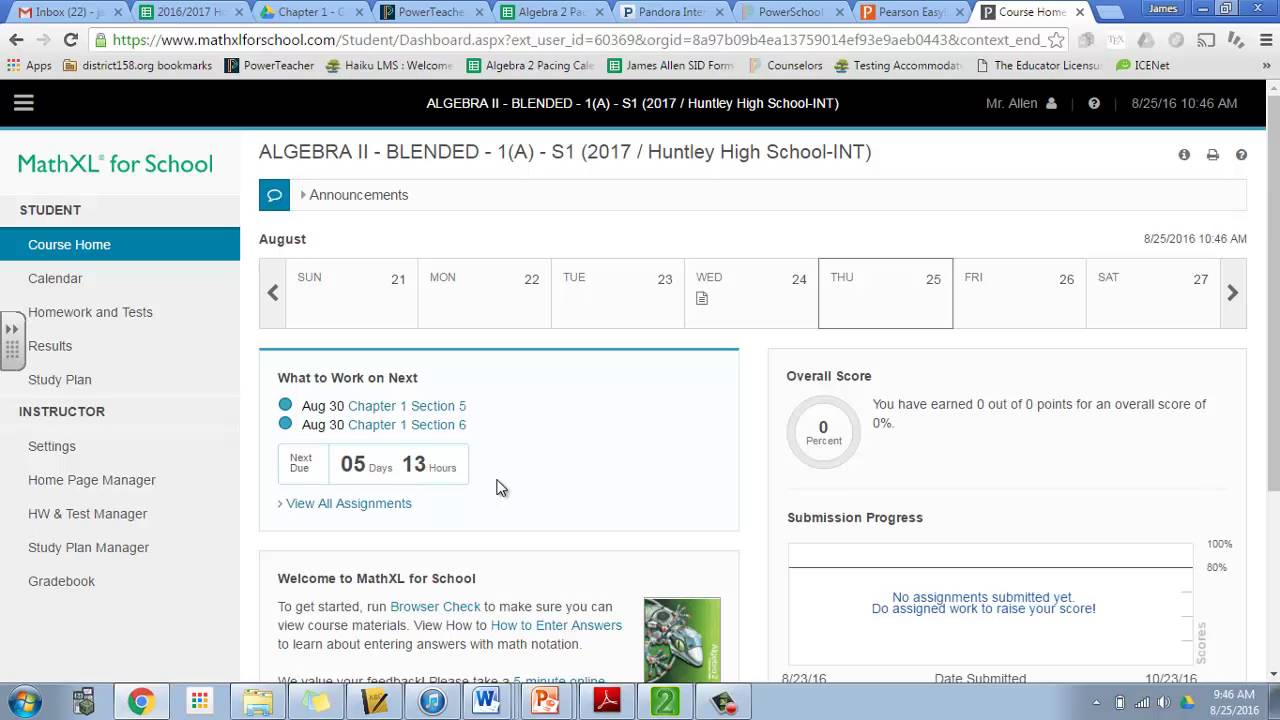Select Friday 26 in the calendar strip

tap(1019, 293)
